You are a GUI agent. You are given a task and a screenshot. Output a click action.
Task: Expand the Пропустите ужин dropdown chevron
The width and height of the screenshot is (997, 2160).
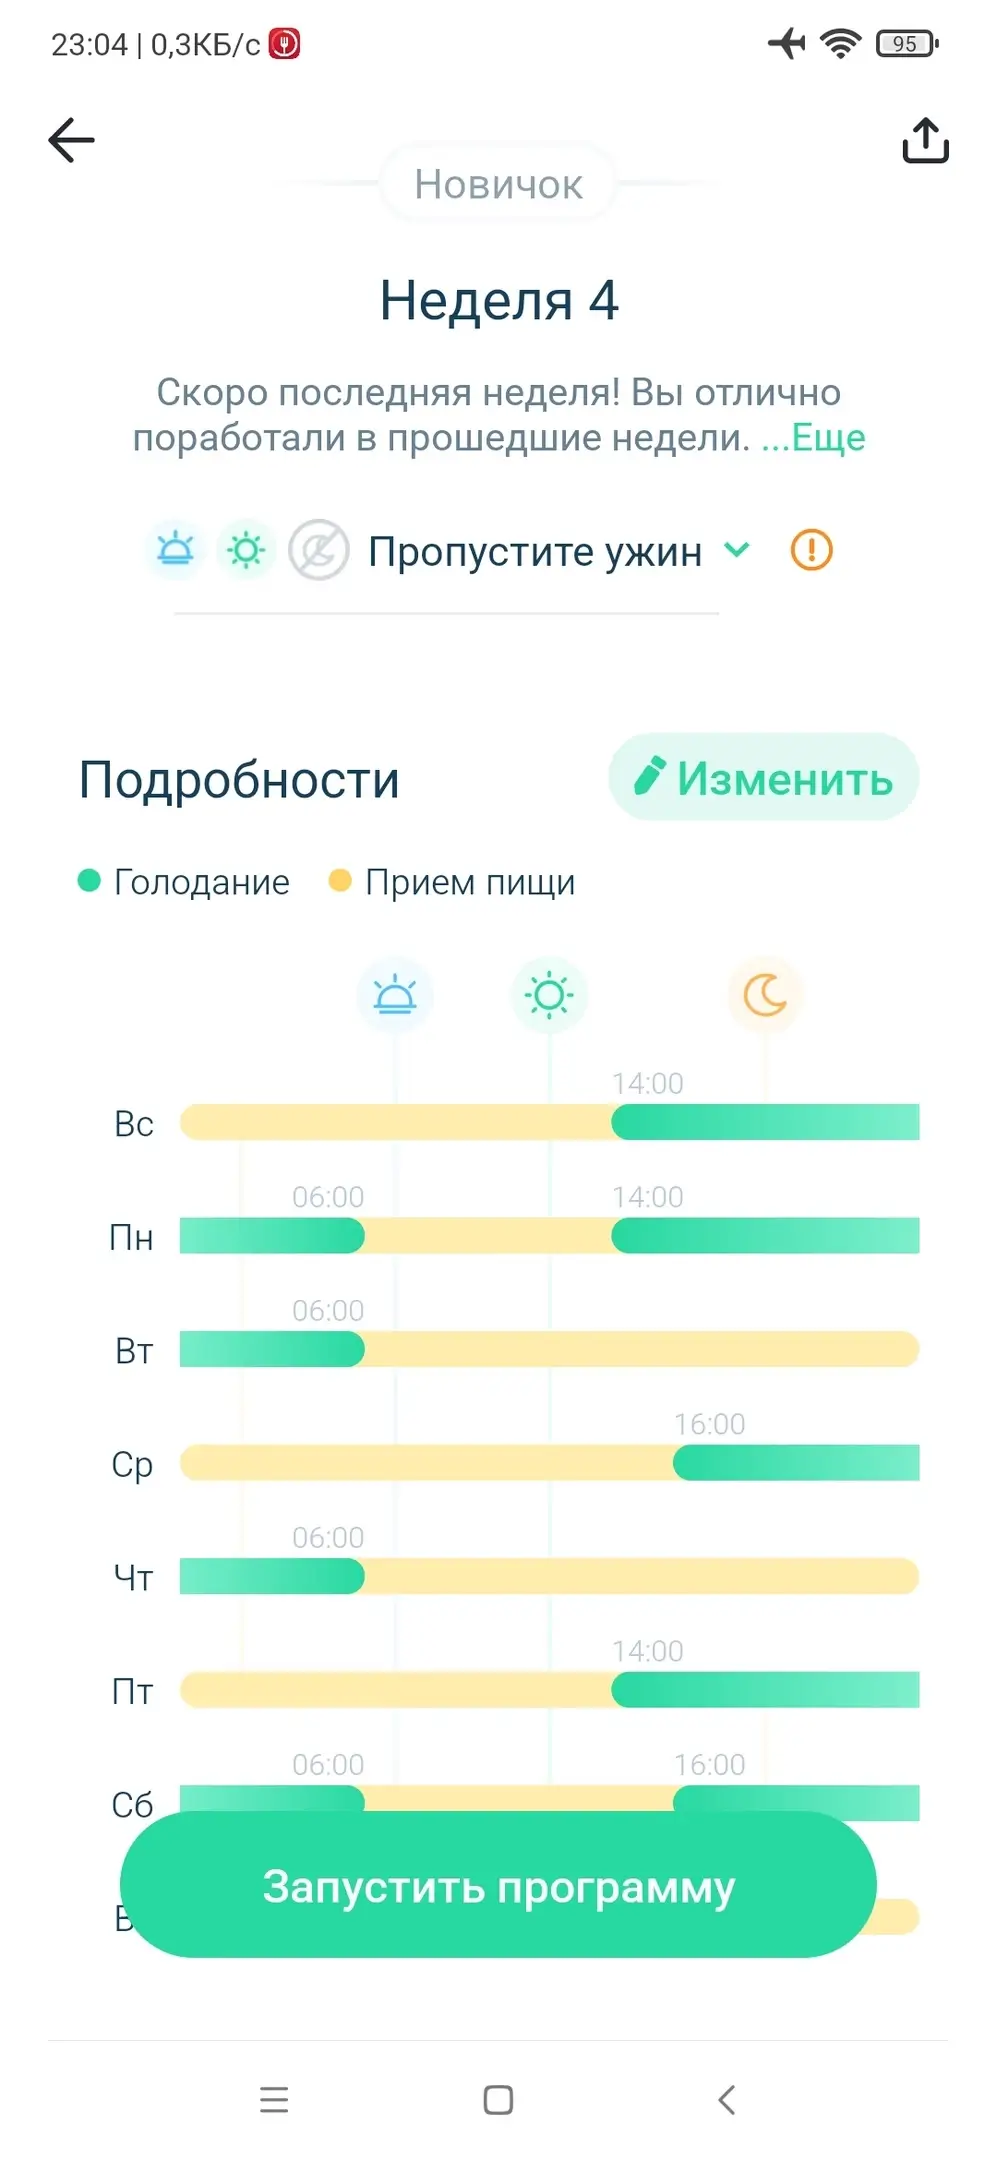coord(737,550)
